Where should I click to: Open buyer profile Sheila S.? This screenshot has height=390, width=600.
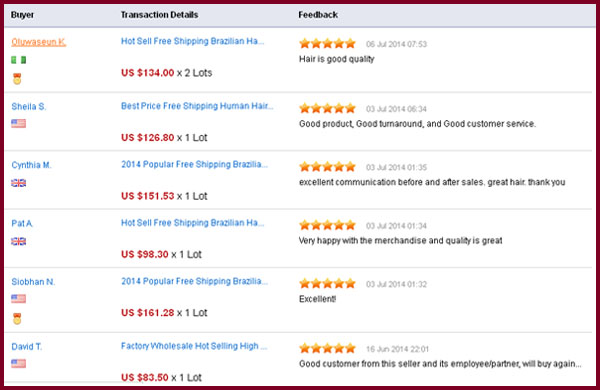click(x=29, y=106)
